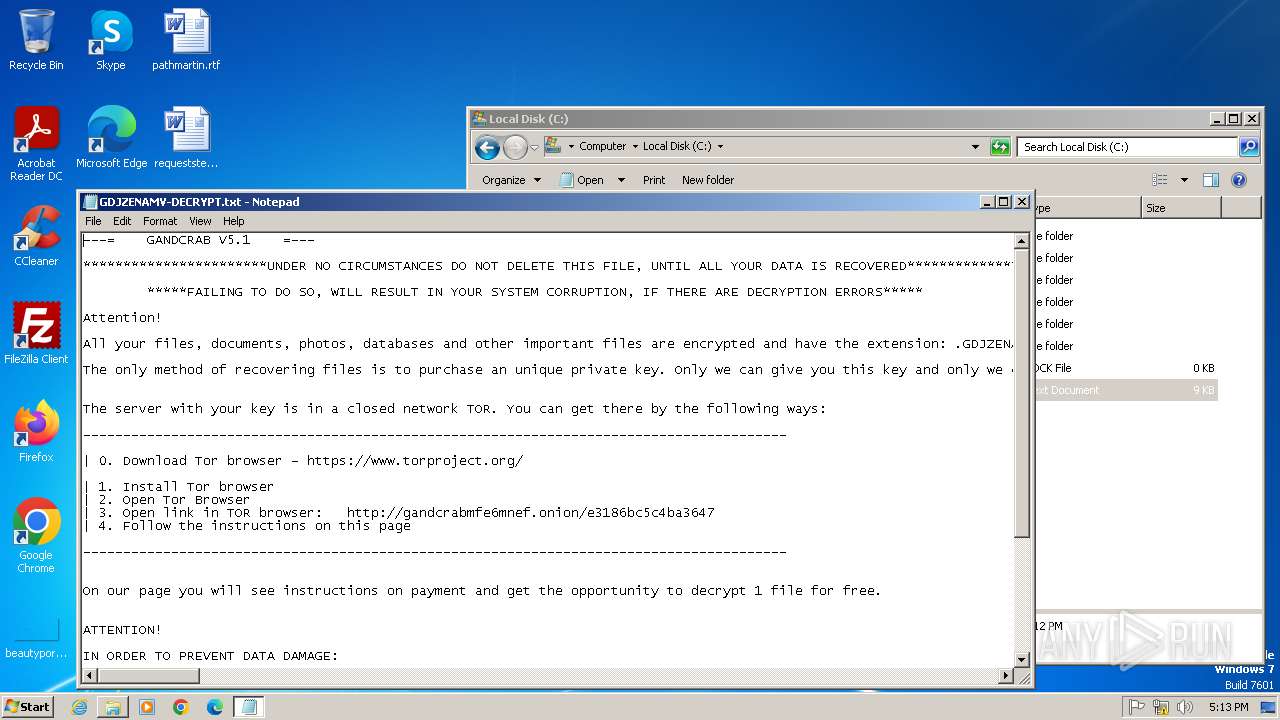Click the Start button
The image size is (1280, 720).
[x=27, y=707]
